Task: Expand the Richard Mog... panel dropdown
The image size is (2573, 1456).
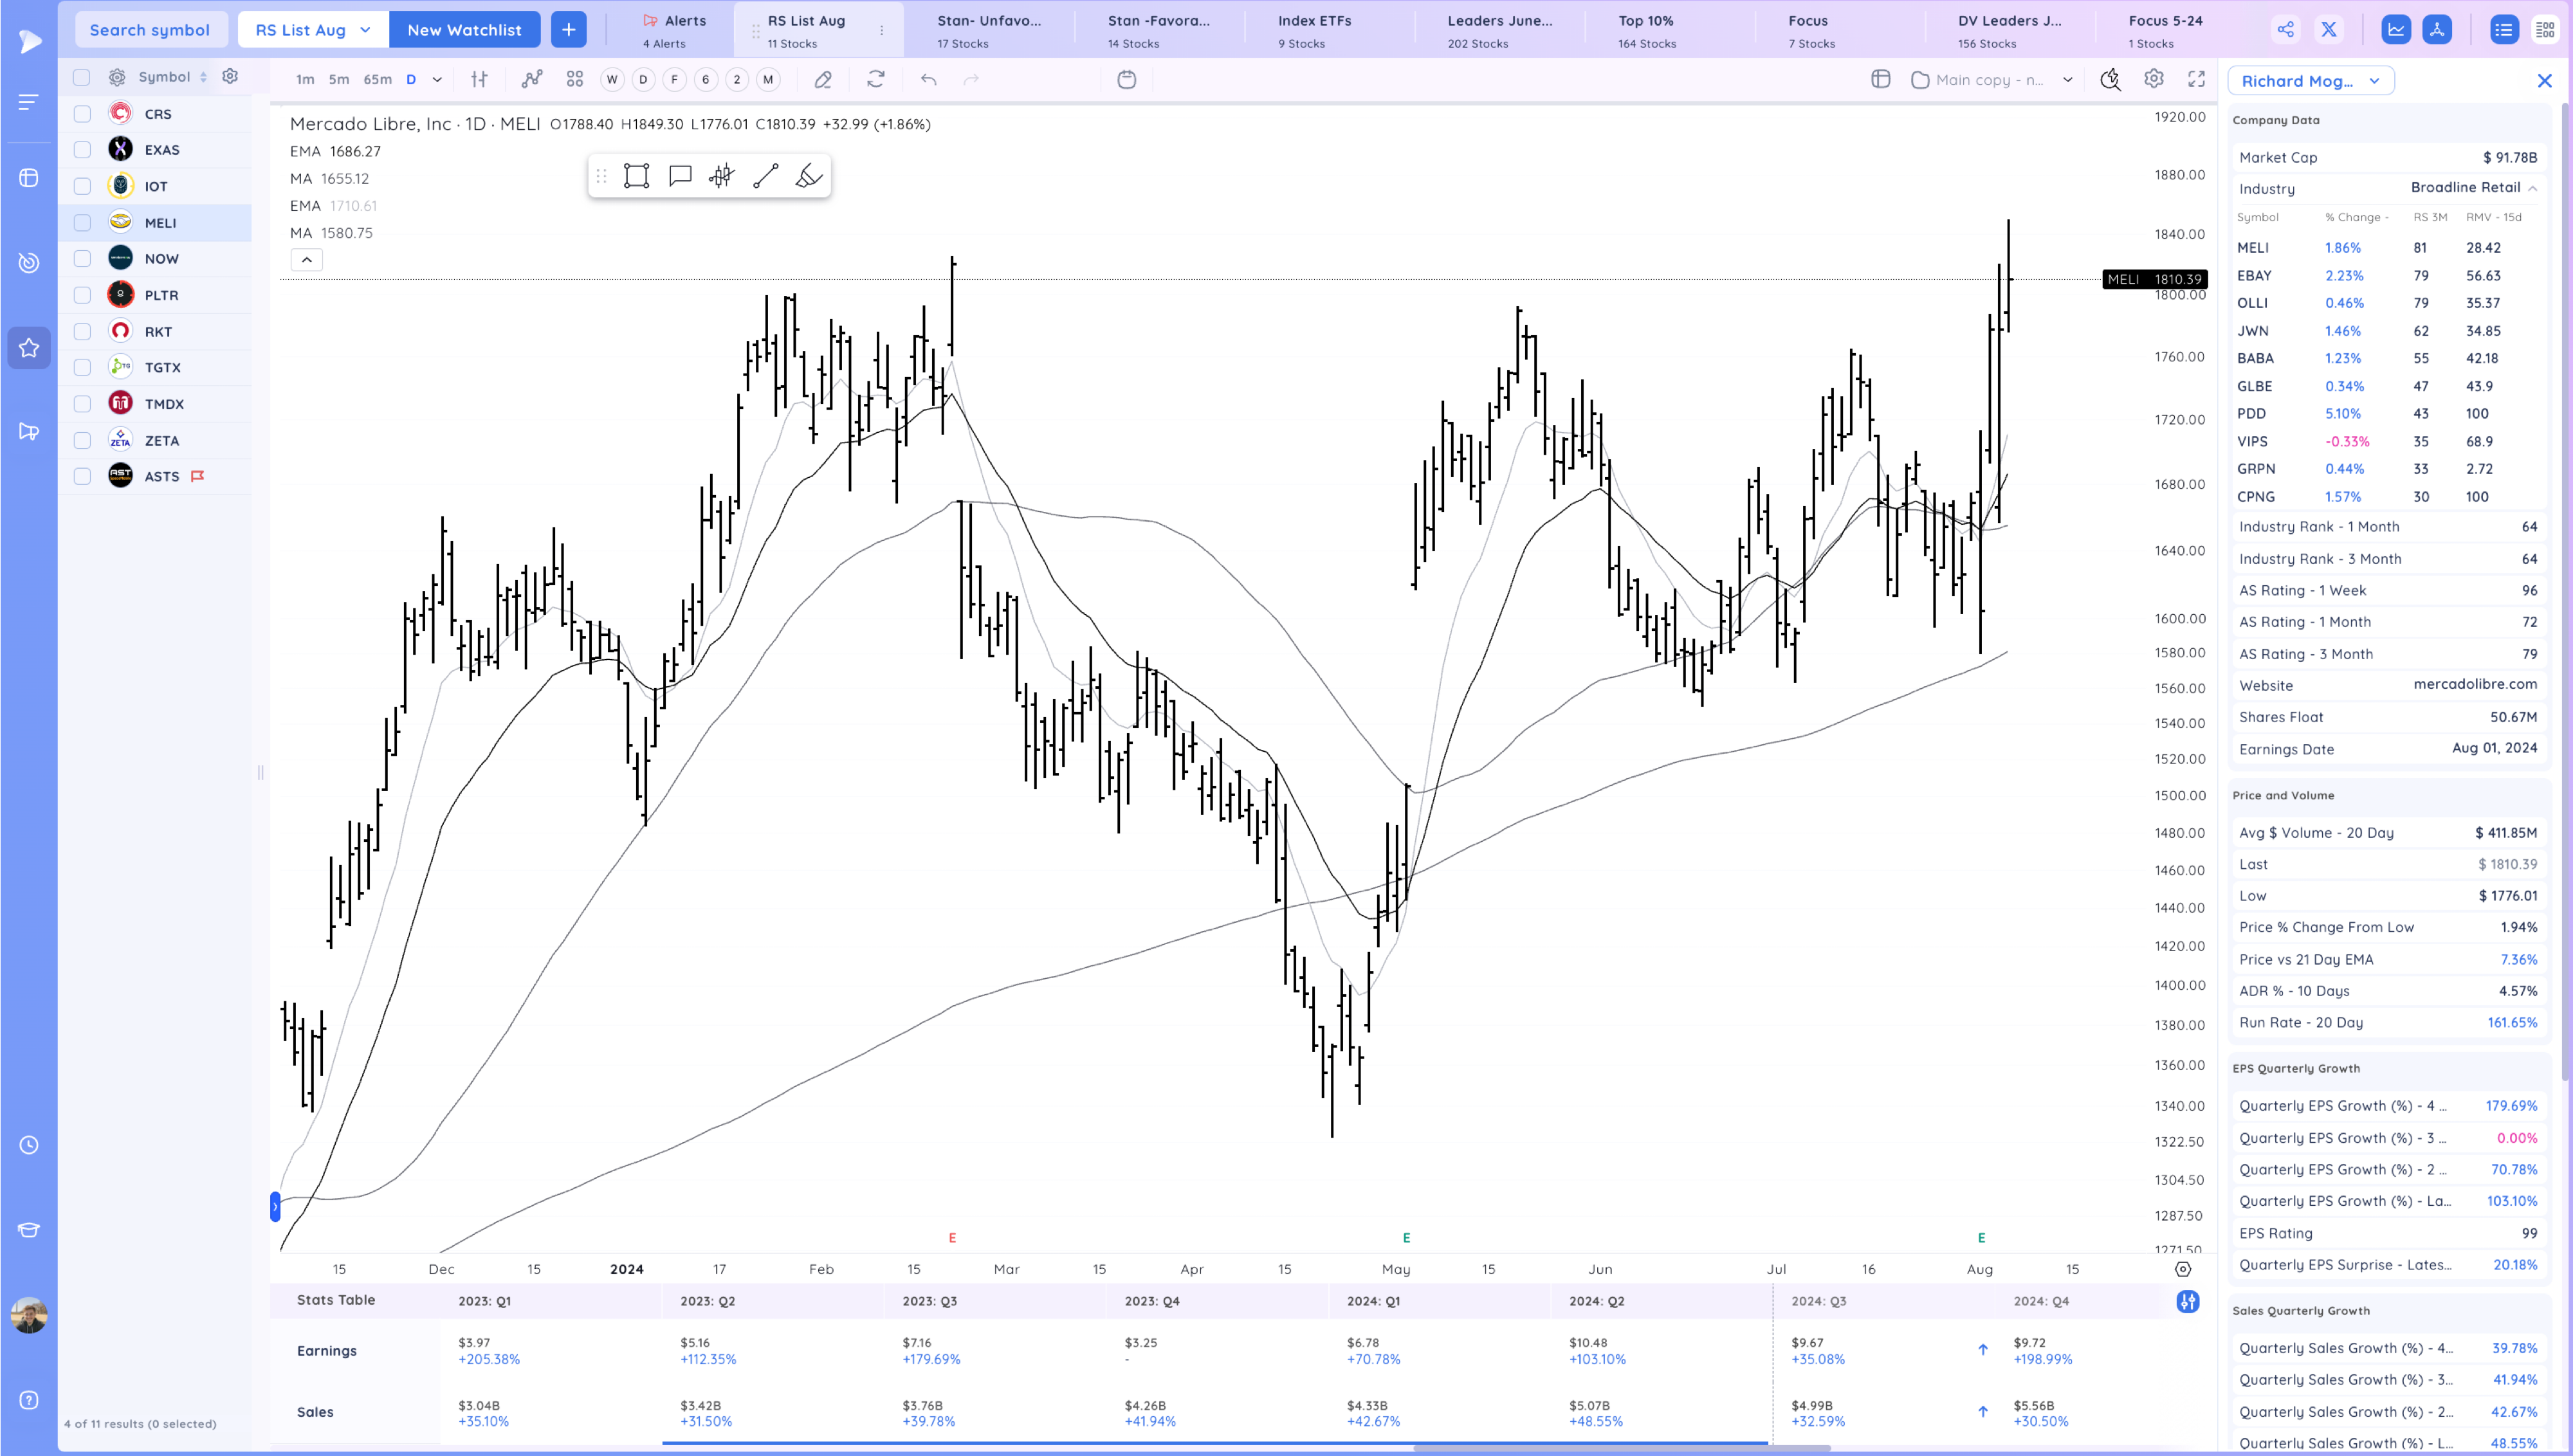Action: tap(2310, 81)
